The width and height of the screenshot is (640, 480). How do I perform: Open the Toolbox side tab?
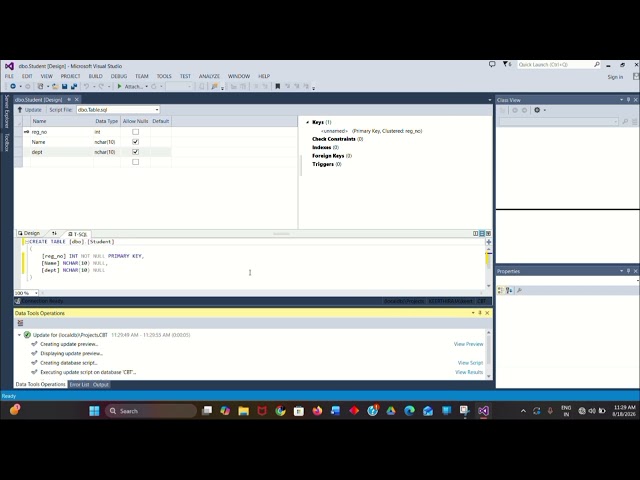tap(7, 142)
